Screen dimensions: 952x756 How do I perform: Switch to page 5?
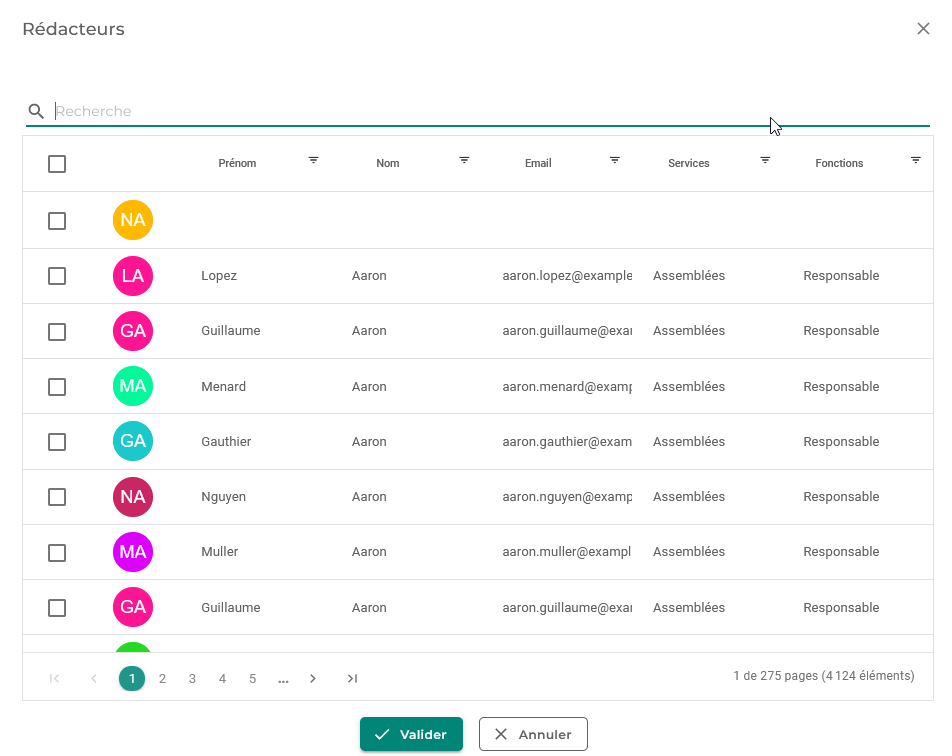coord(252,679)
